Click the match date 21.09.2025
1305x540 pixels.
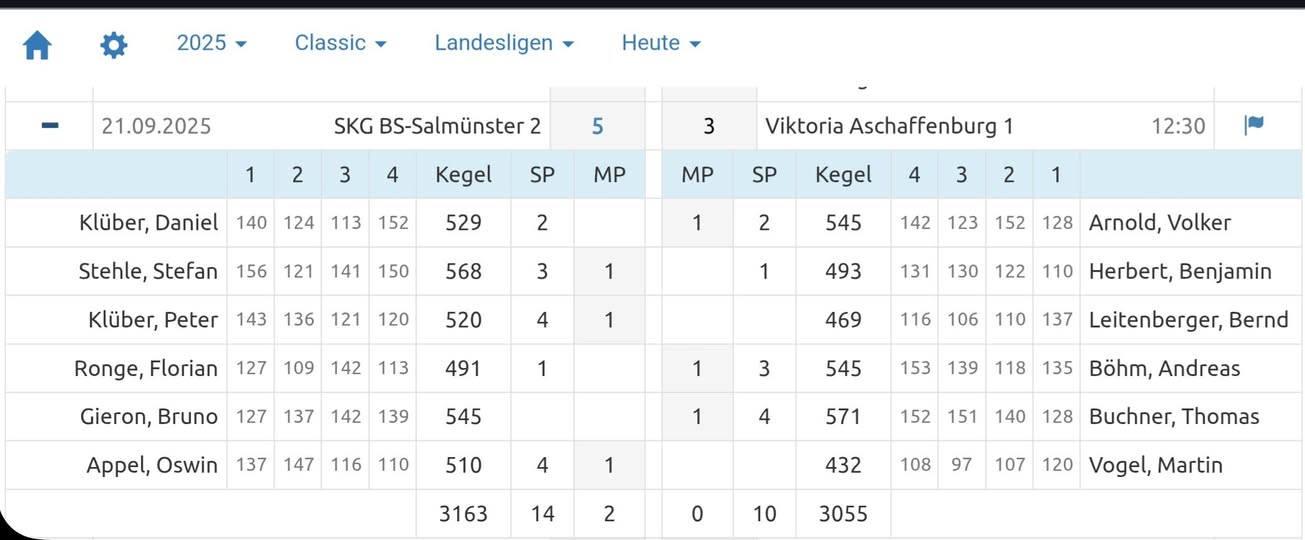pos(156,126)
